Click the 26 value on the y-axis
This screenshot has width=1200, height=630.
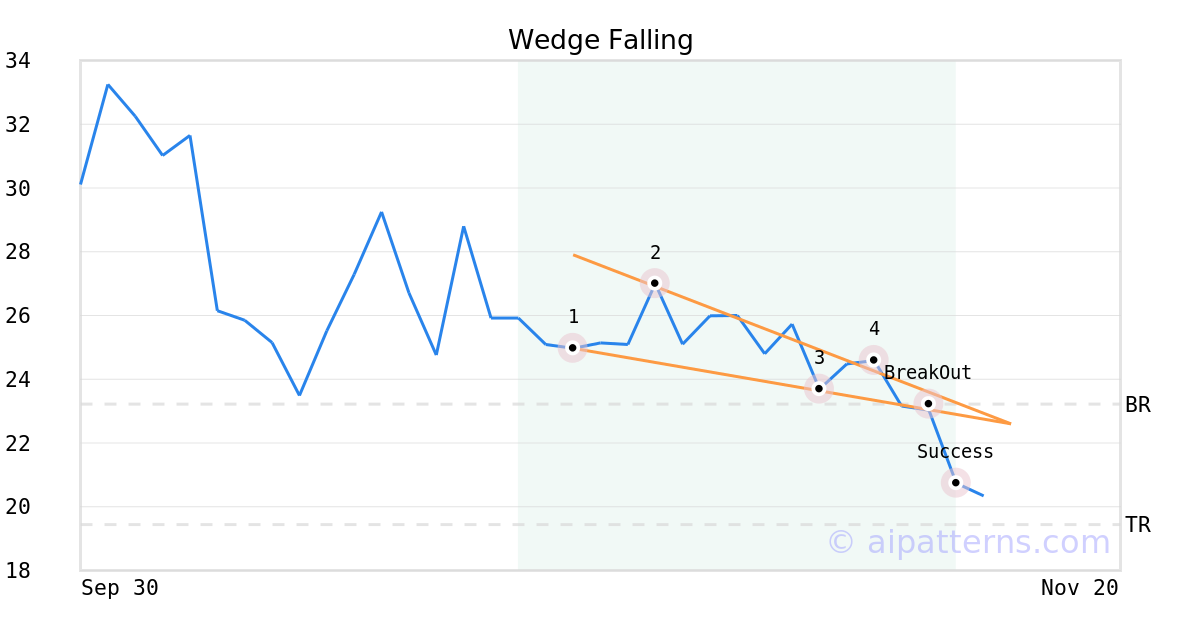17,316
